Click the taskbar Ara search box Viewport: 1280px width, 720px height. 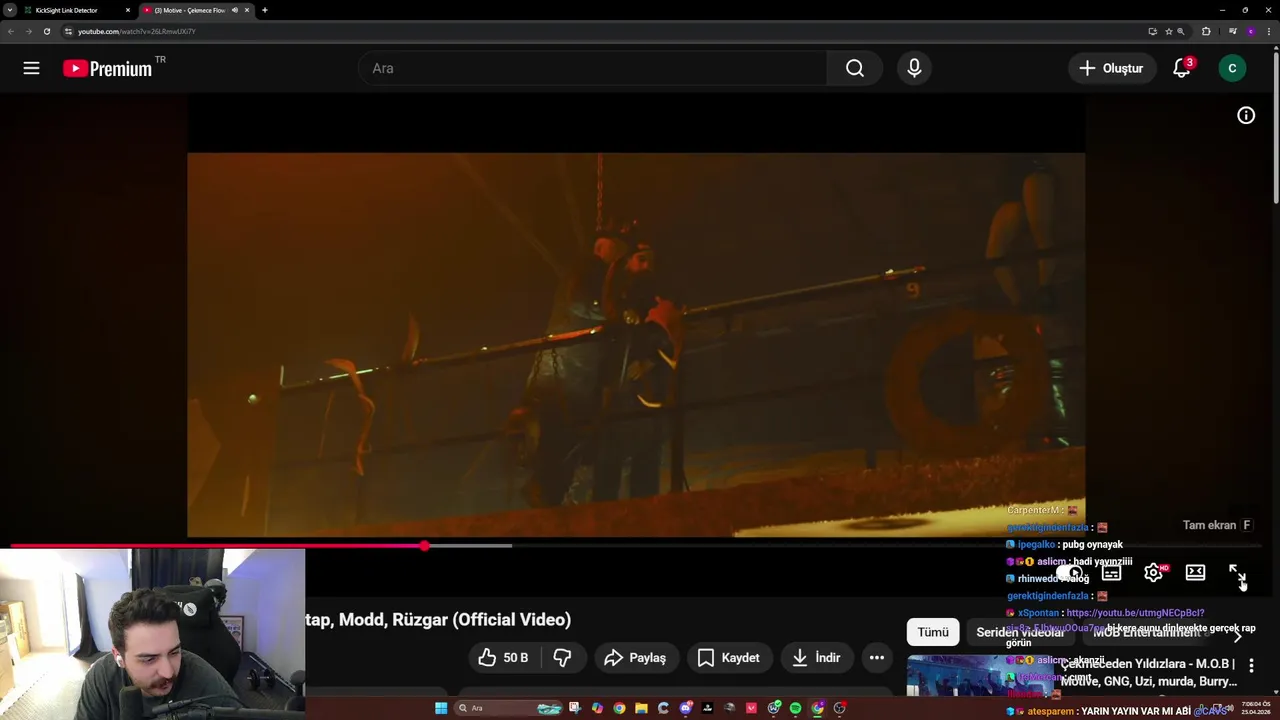coord(508,708)
